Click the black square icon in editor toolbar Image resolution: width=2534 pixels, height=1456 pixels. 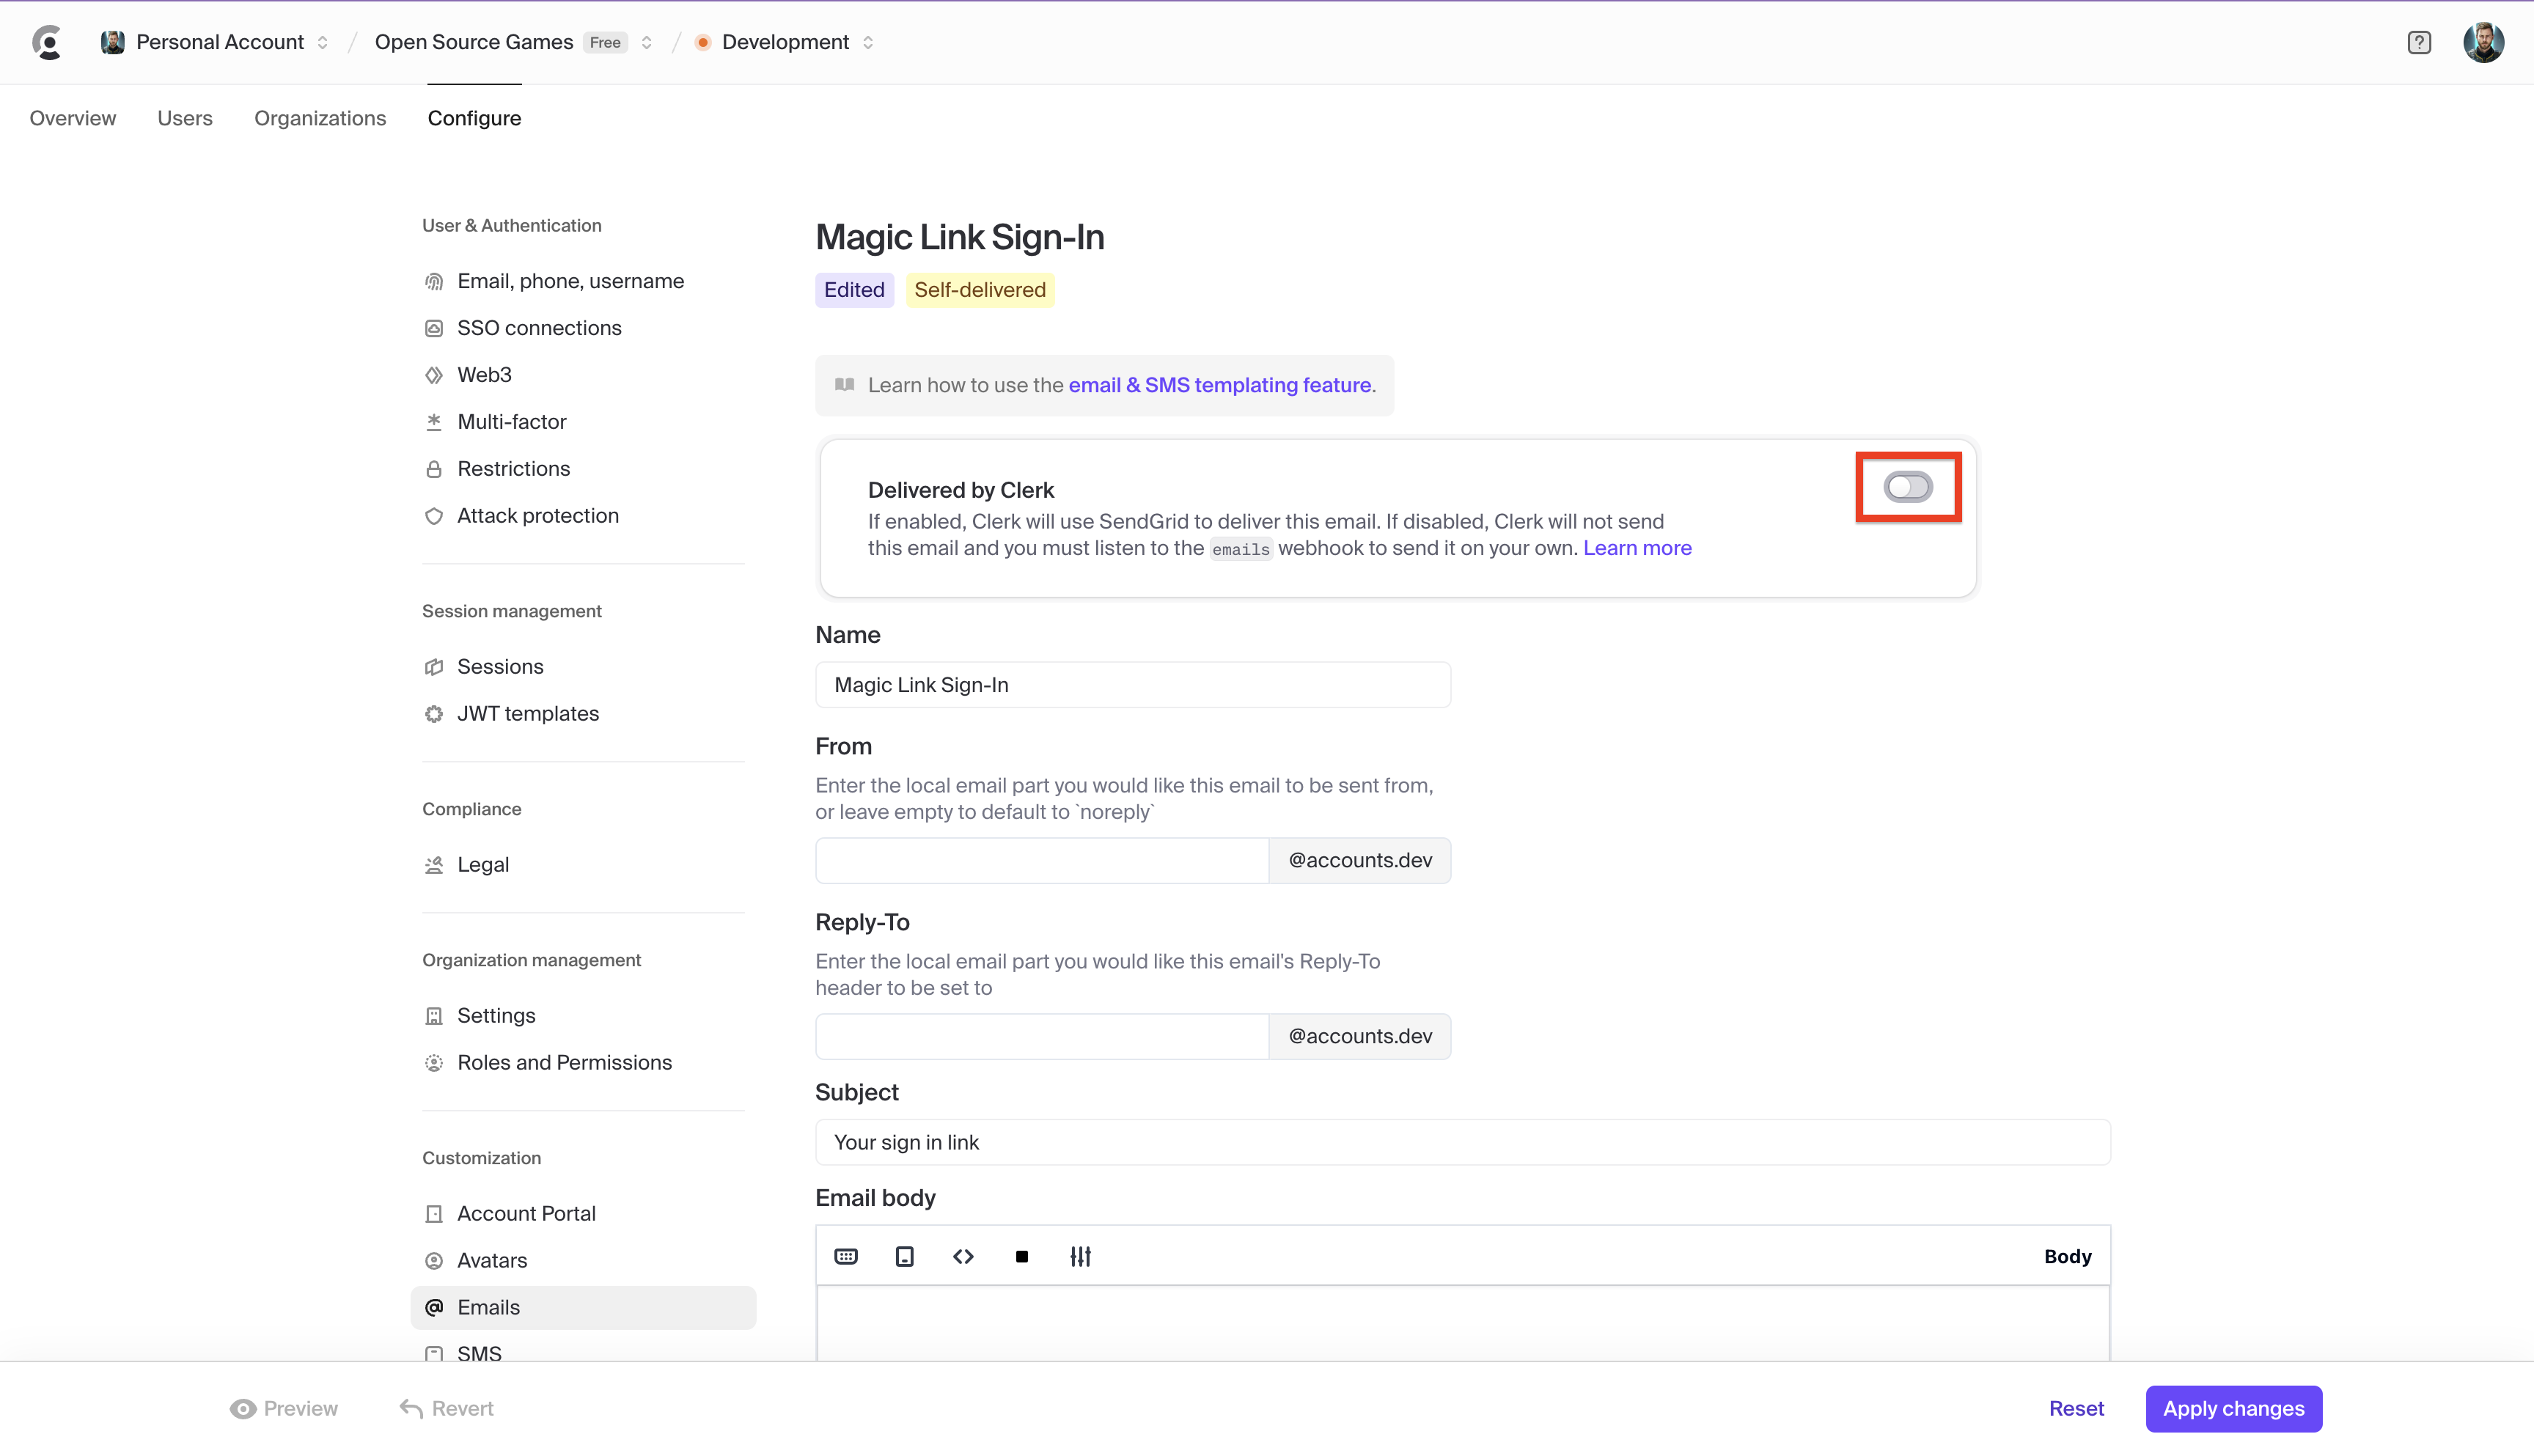pyautogui.click(x=1021, y=1256)
